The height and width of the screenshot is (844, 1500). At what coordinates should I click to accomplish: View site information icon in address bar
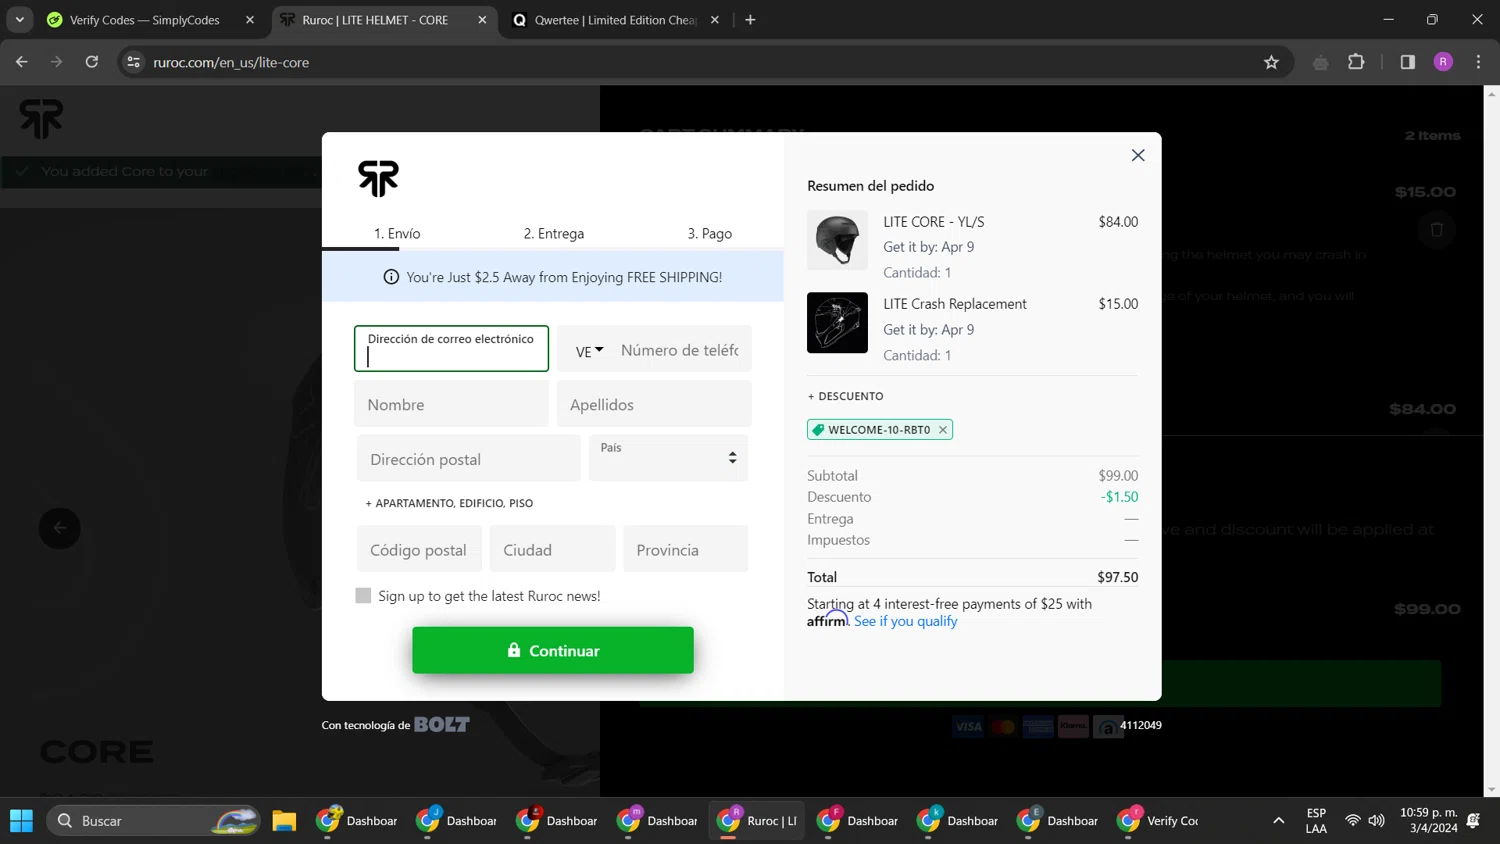pos(133,62)
